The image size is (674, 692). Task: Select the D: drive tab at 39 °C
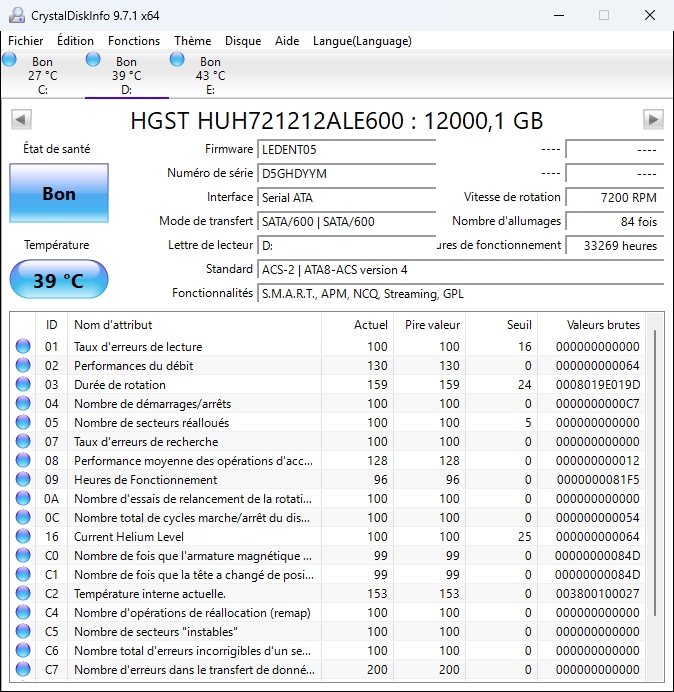(x=127, y=75)
